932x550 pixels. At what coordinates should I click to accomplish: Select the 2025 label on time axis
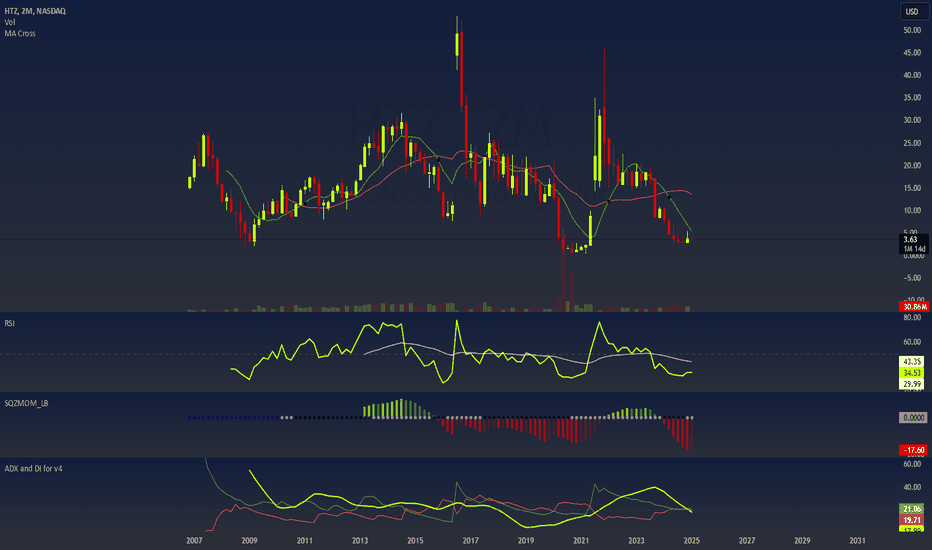click(x=691, y=540)
